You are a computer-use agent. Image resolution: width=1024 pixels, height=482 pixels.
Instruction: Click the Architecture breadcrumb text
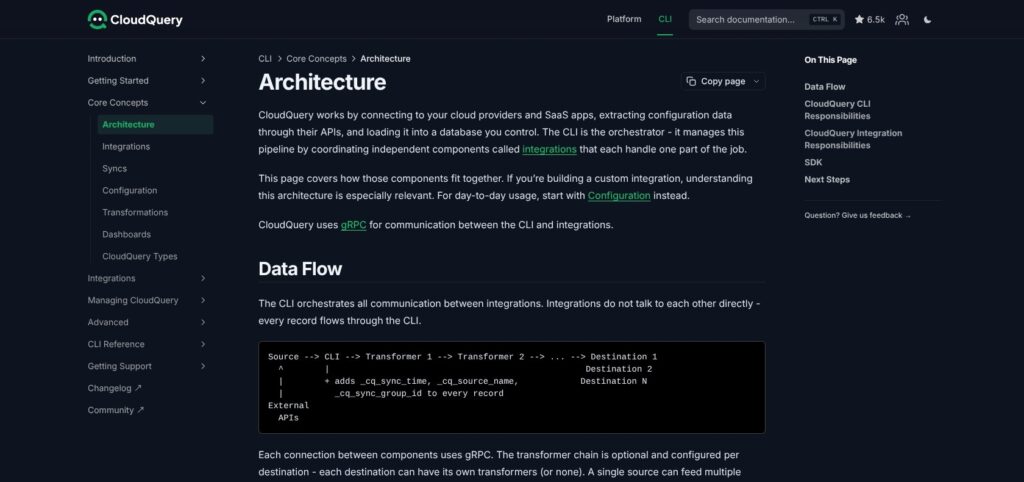pos(385,59)
